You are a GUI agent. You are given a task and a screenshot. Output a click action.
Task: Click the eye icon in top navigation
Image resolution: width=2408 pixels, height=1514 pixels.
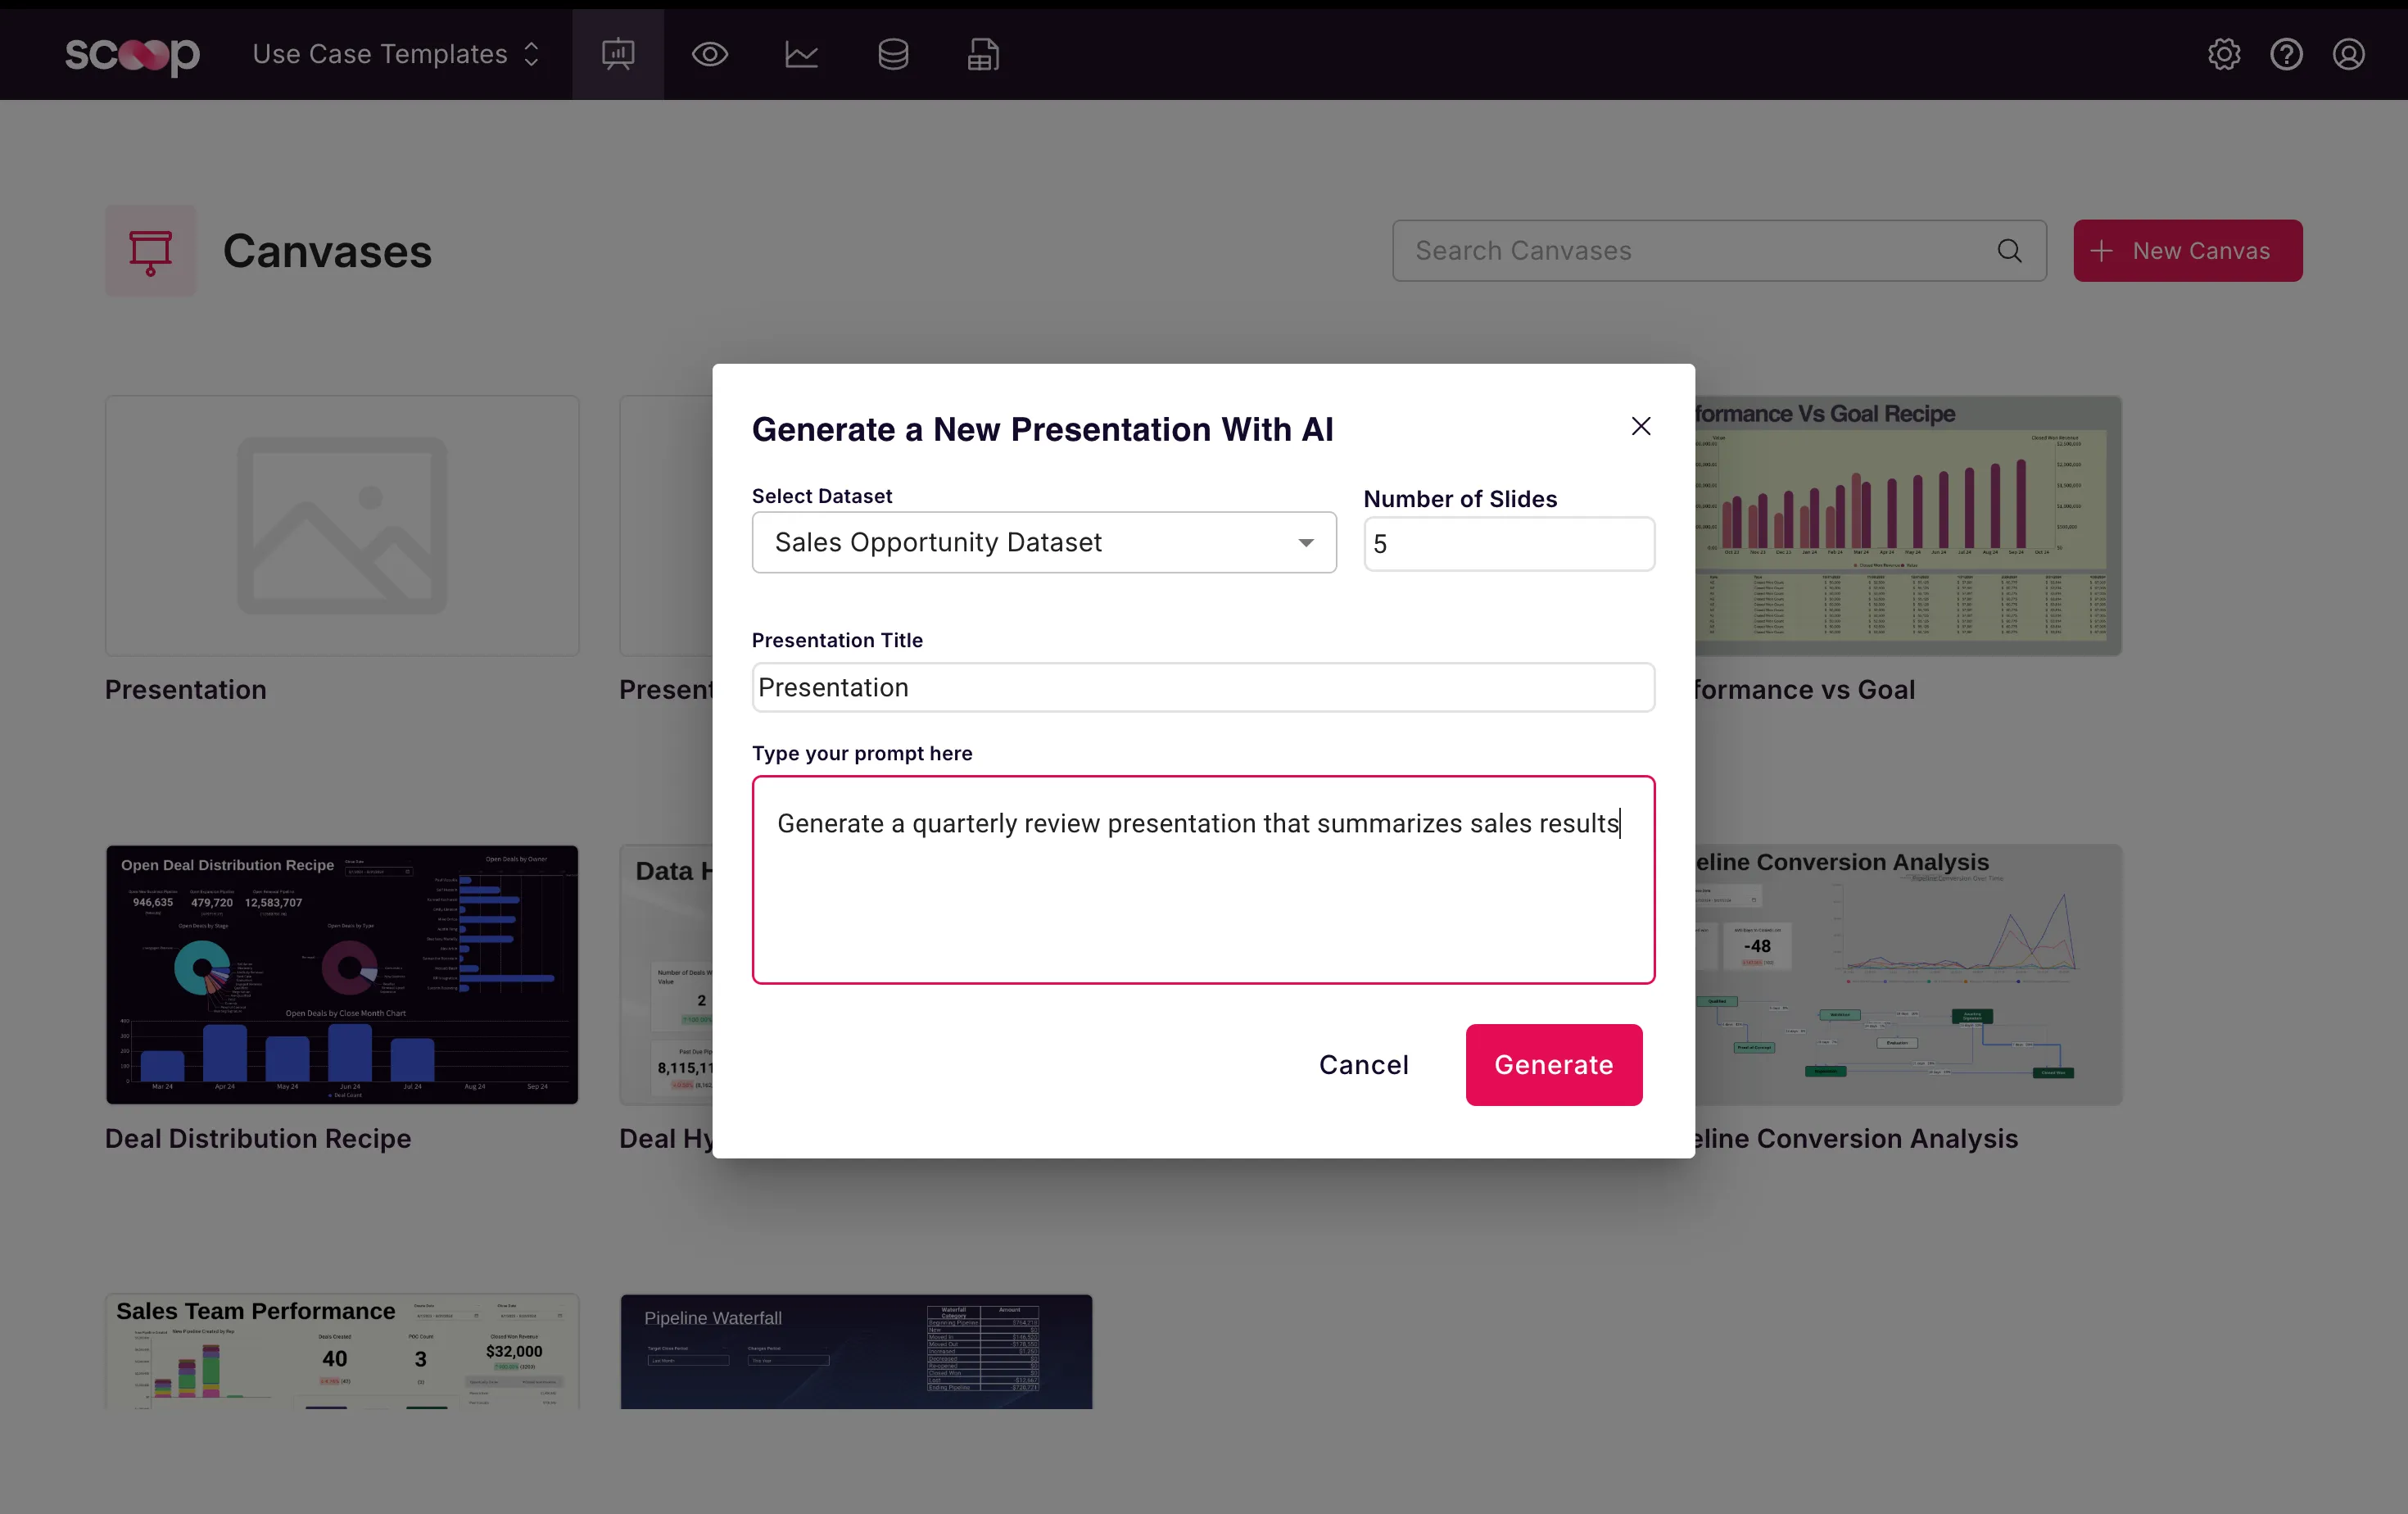[709, 54]
